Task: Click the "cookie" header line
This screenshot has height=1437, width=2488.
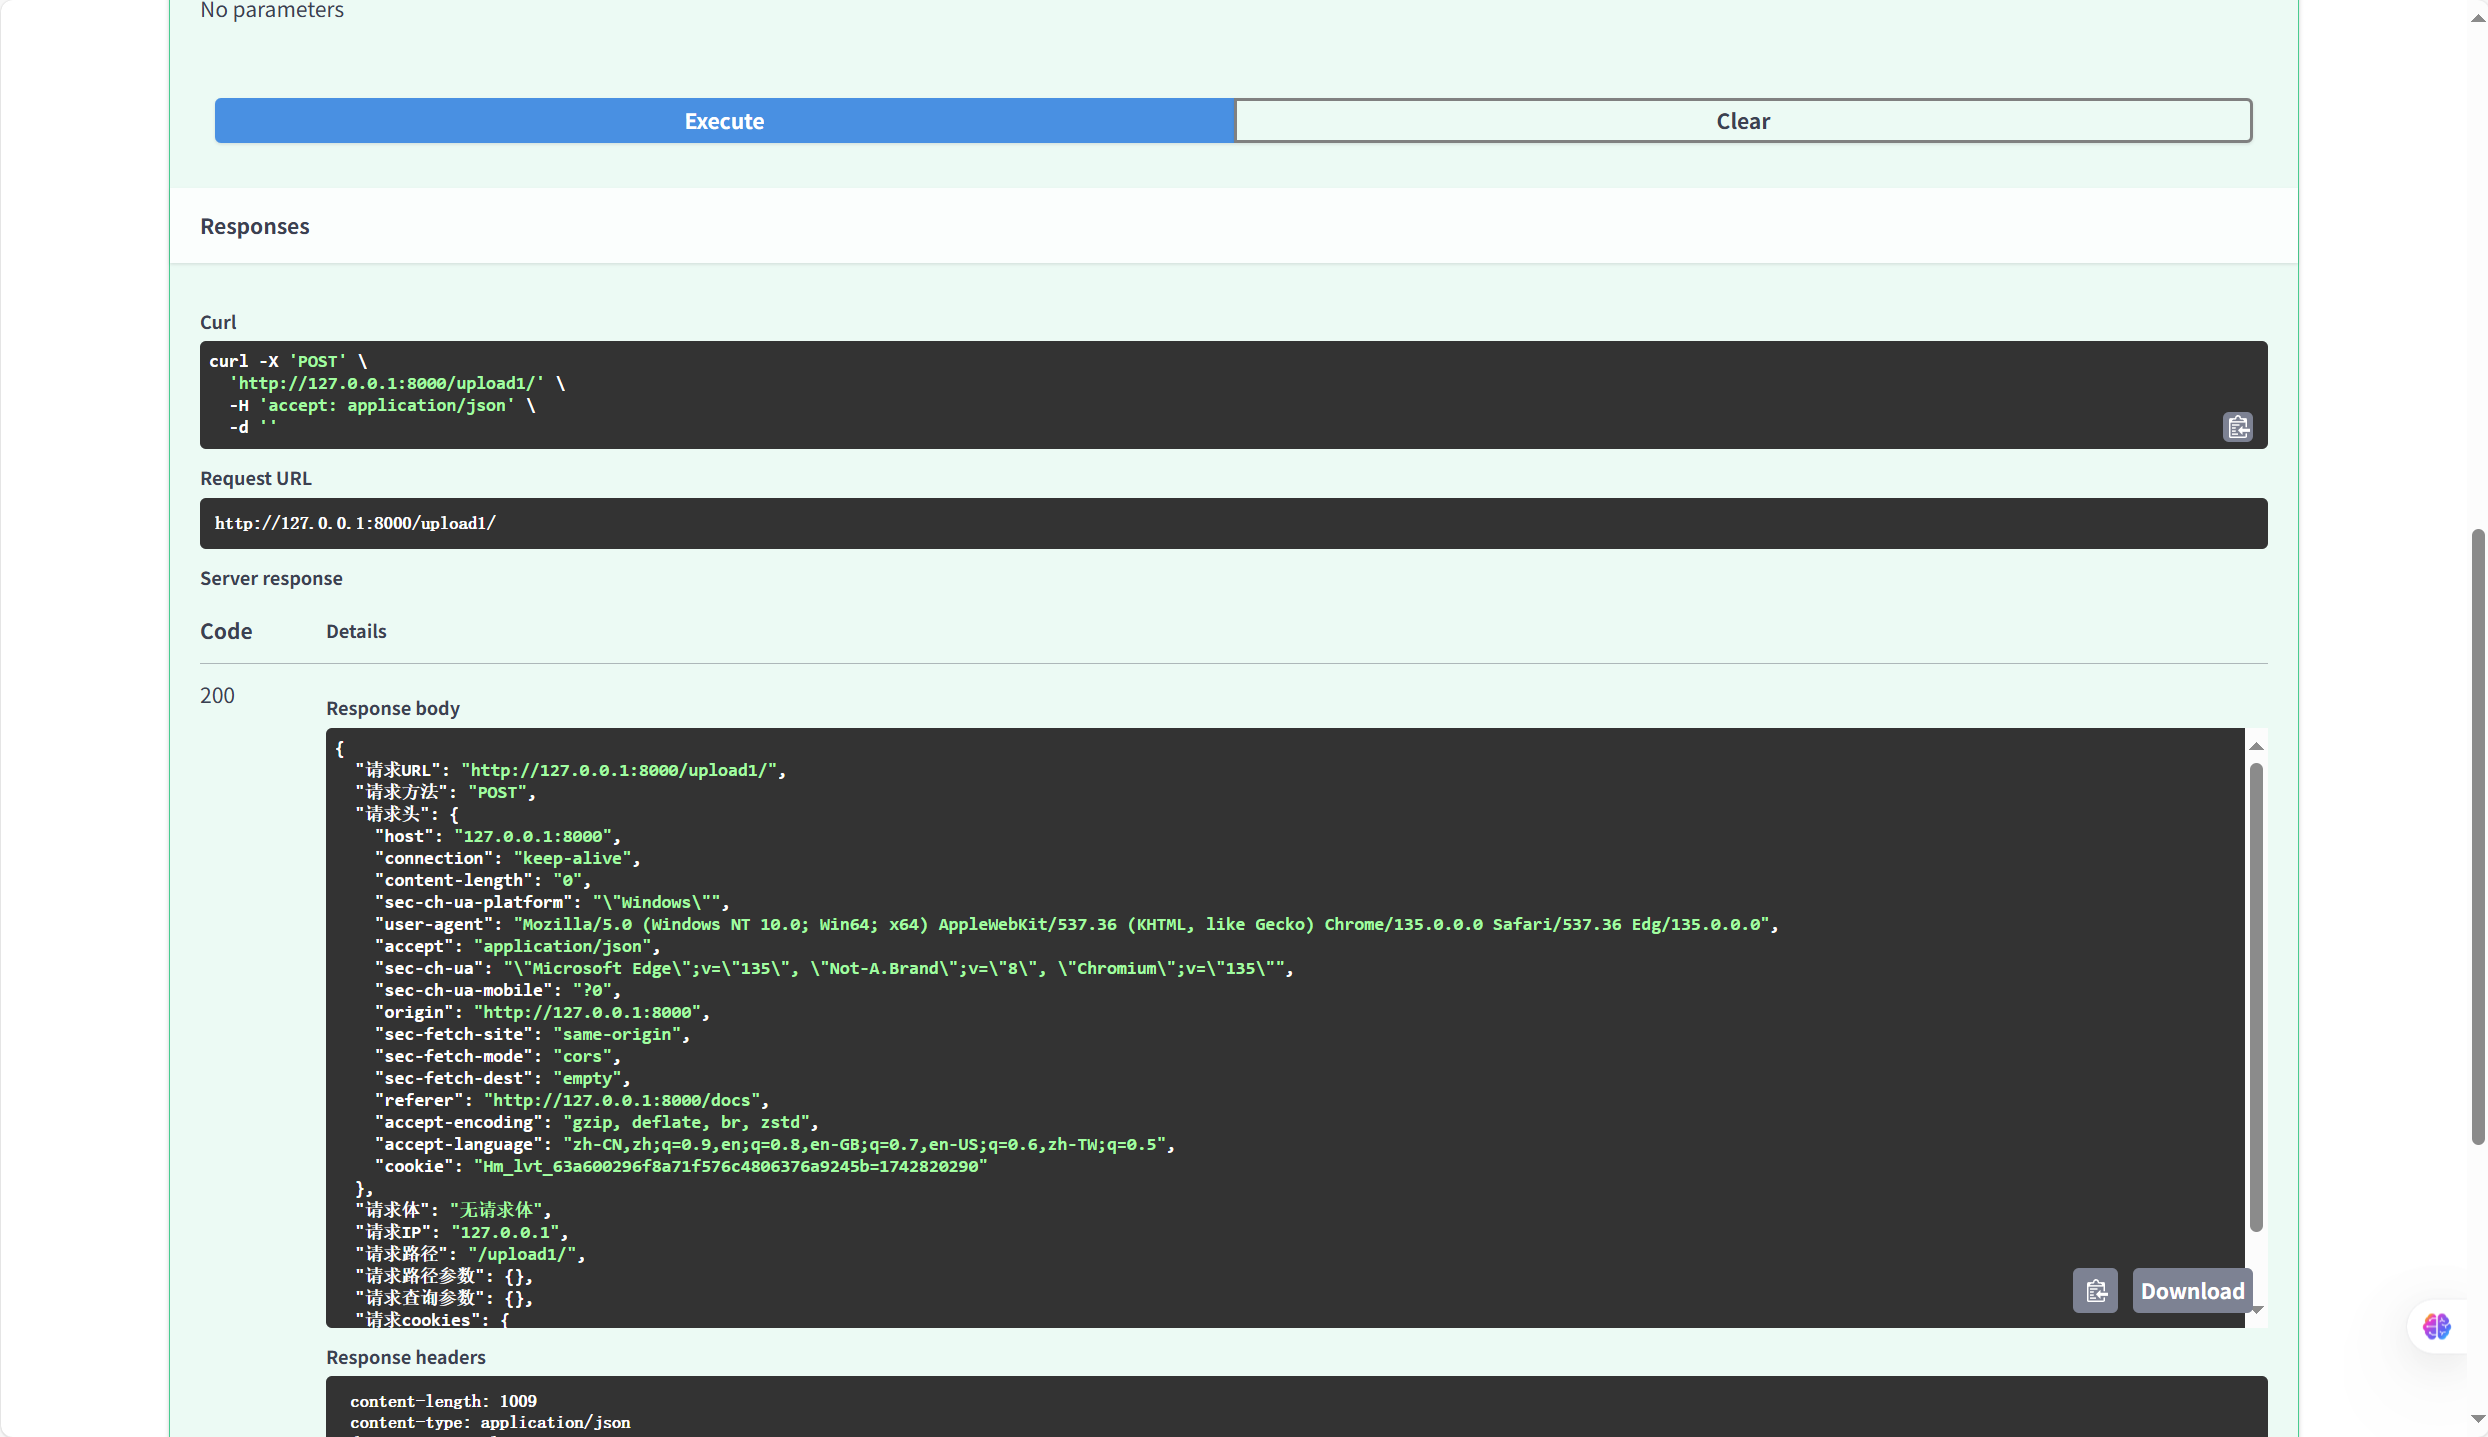Action: [x=681, y=1166]
